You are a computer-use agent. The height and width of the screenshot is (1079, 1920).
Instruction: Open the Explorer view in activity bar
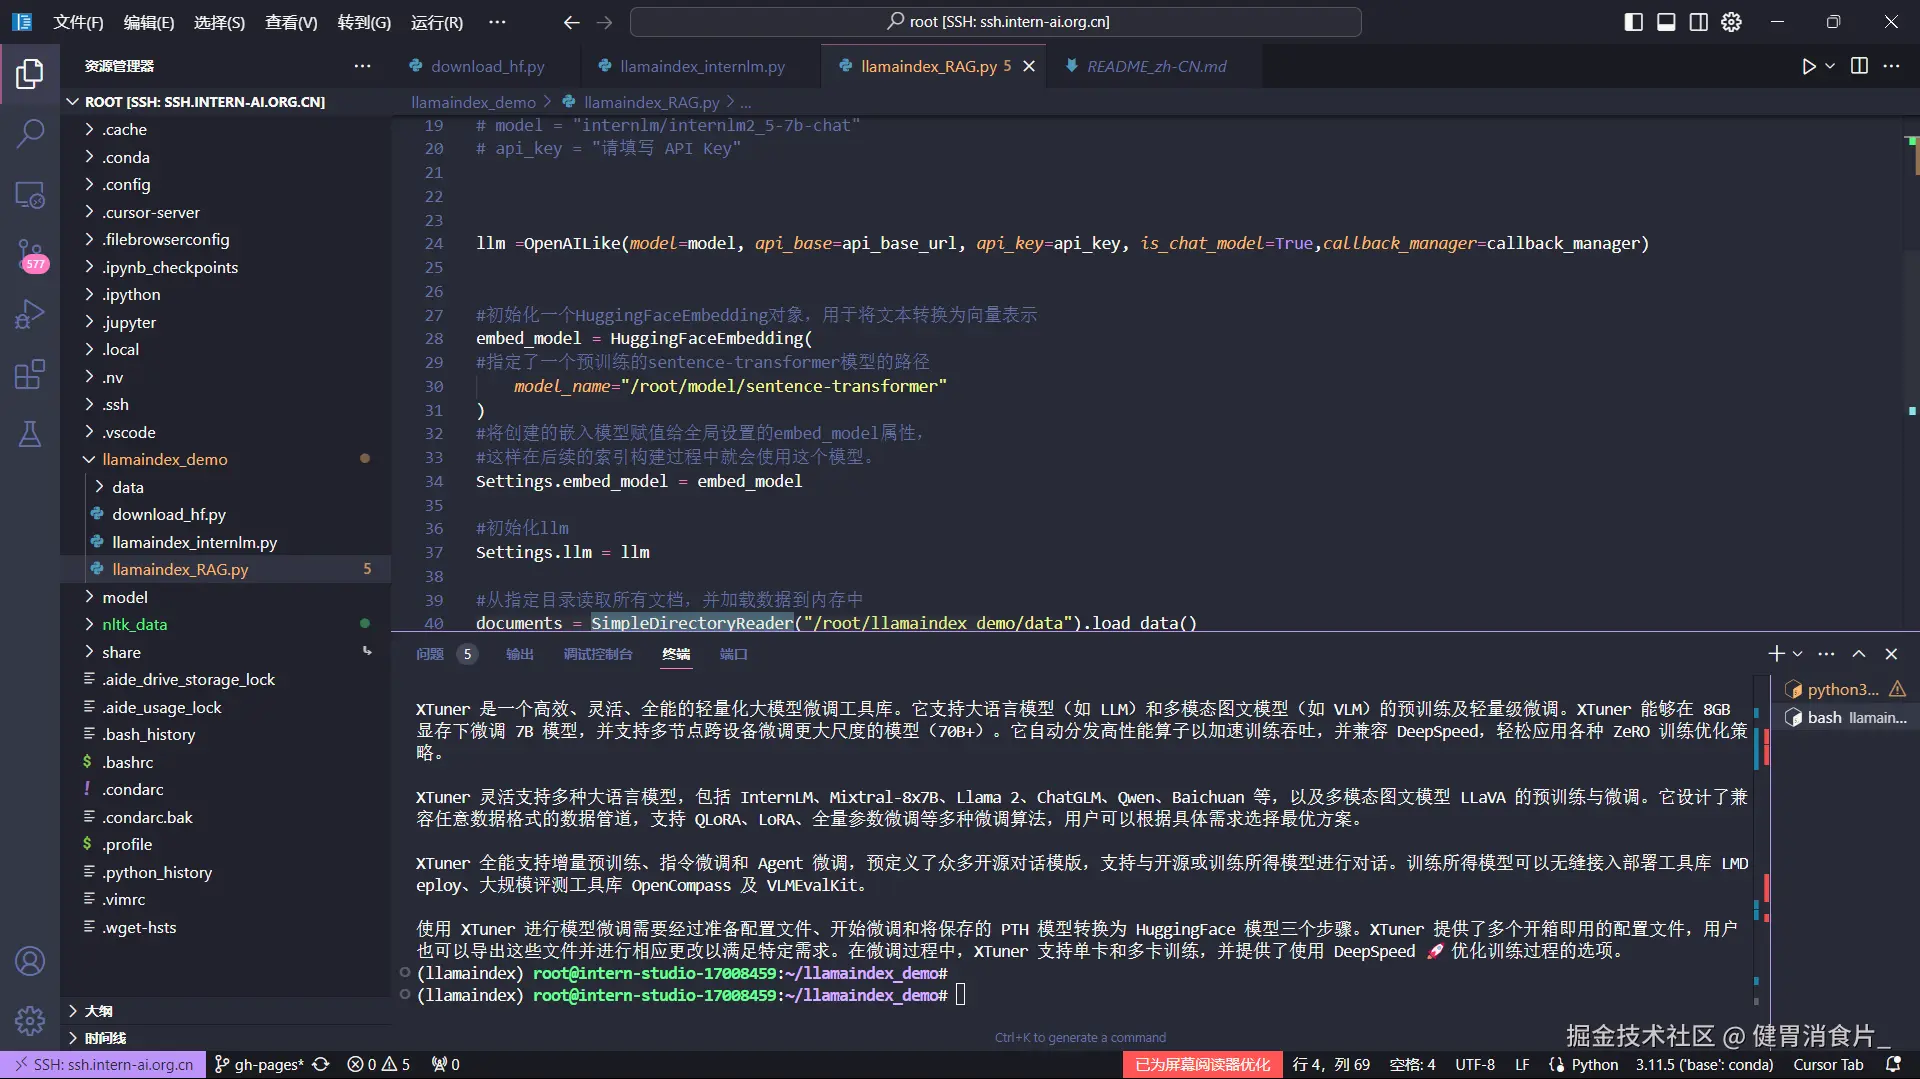point(30,73)
